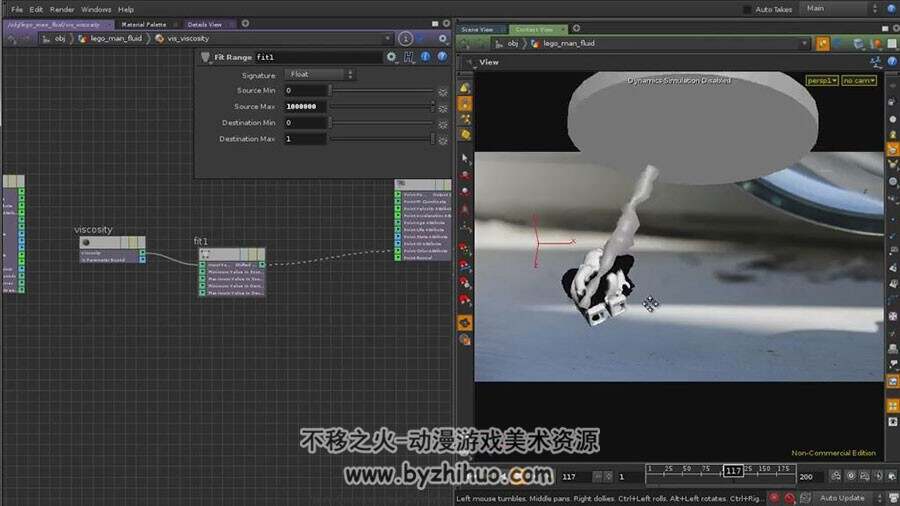Open the persp1 viewport dropdown
Screen dimensions: 900x506
tap(822, 81)
